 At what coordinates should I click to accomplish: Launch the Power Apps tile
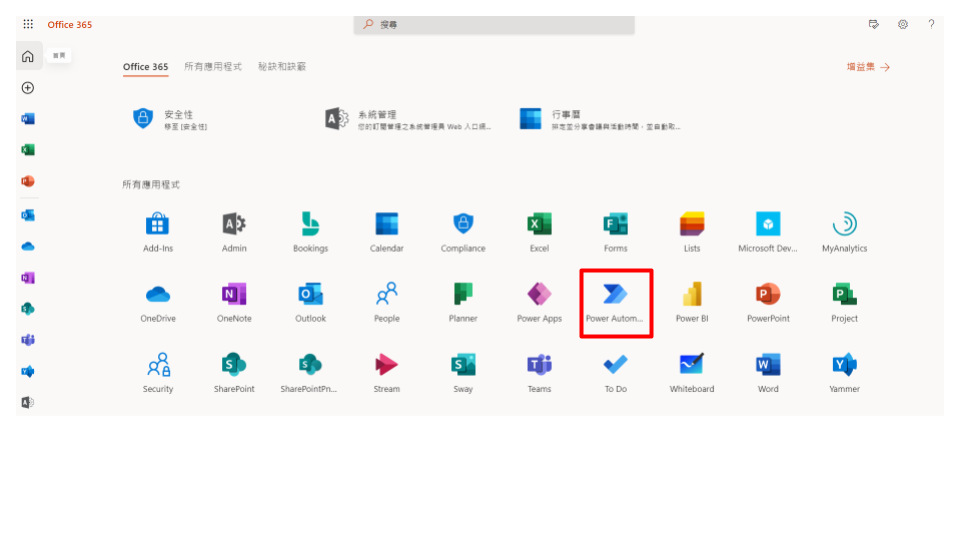pos(539,303)
